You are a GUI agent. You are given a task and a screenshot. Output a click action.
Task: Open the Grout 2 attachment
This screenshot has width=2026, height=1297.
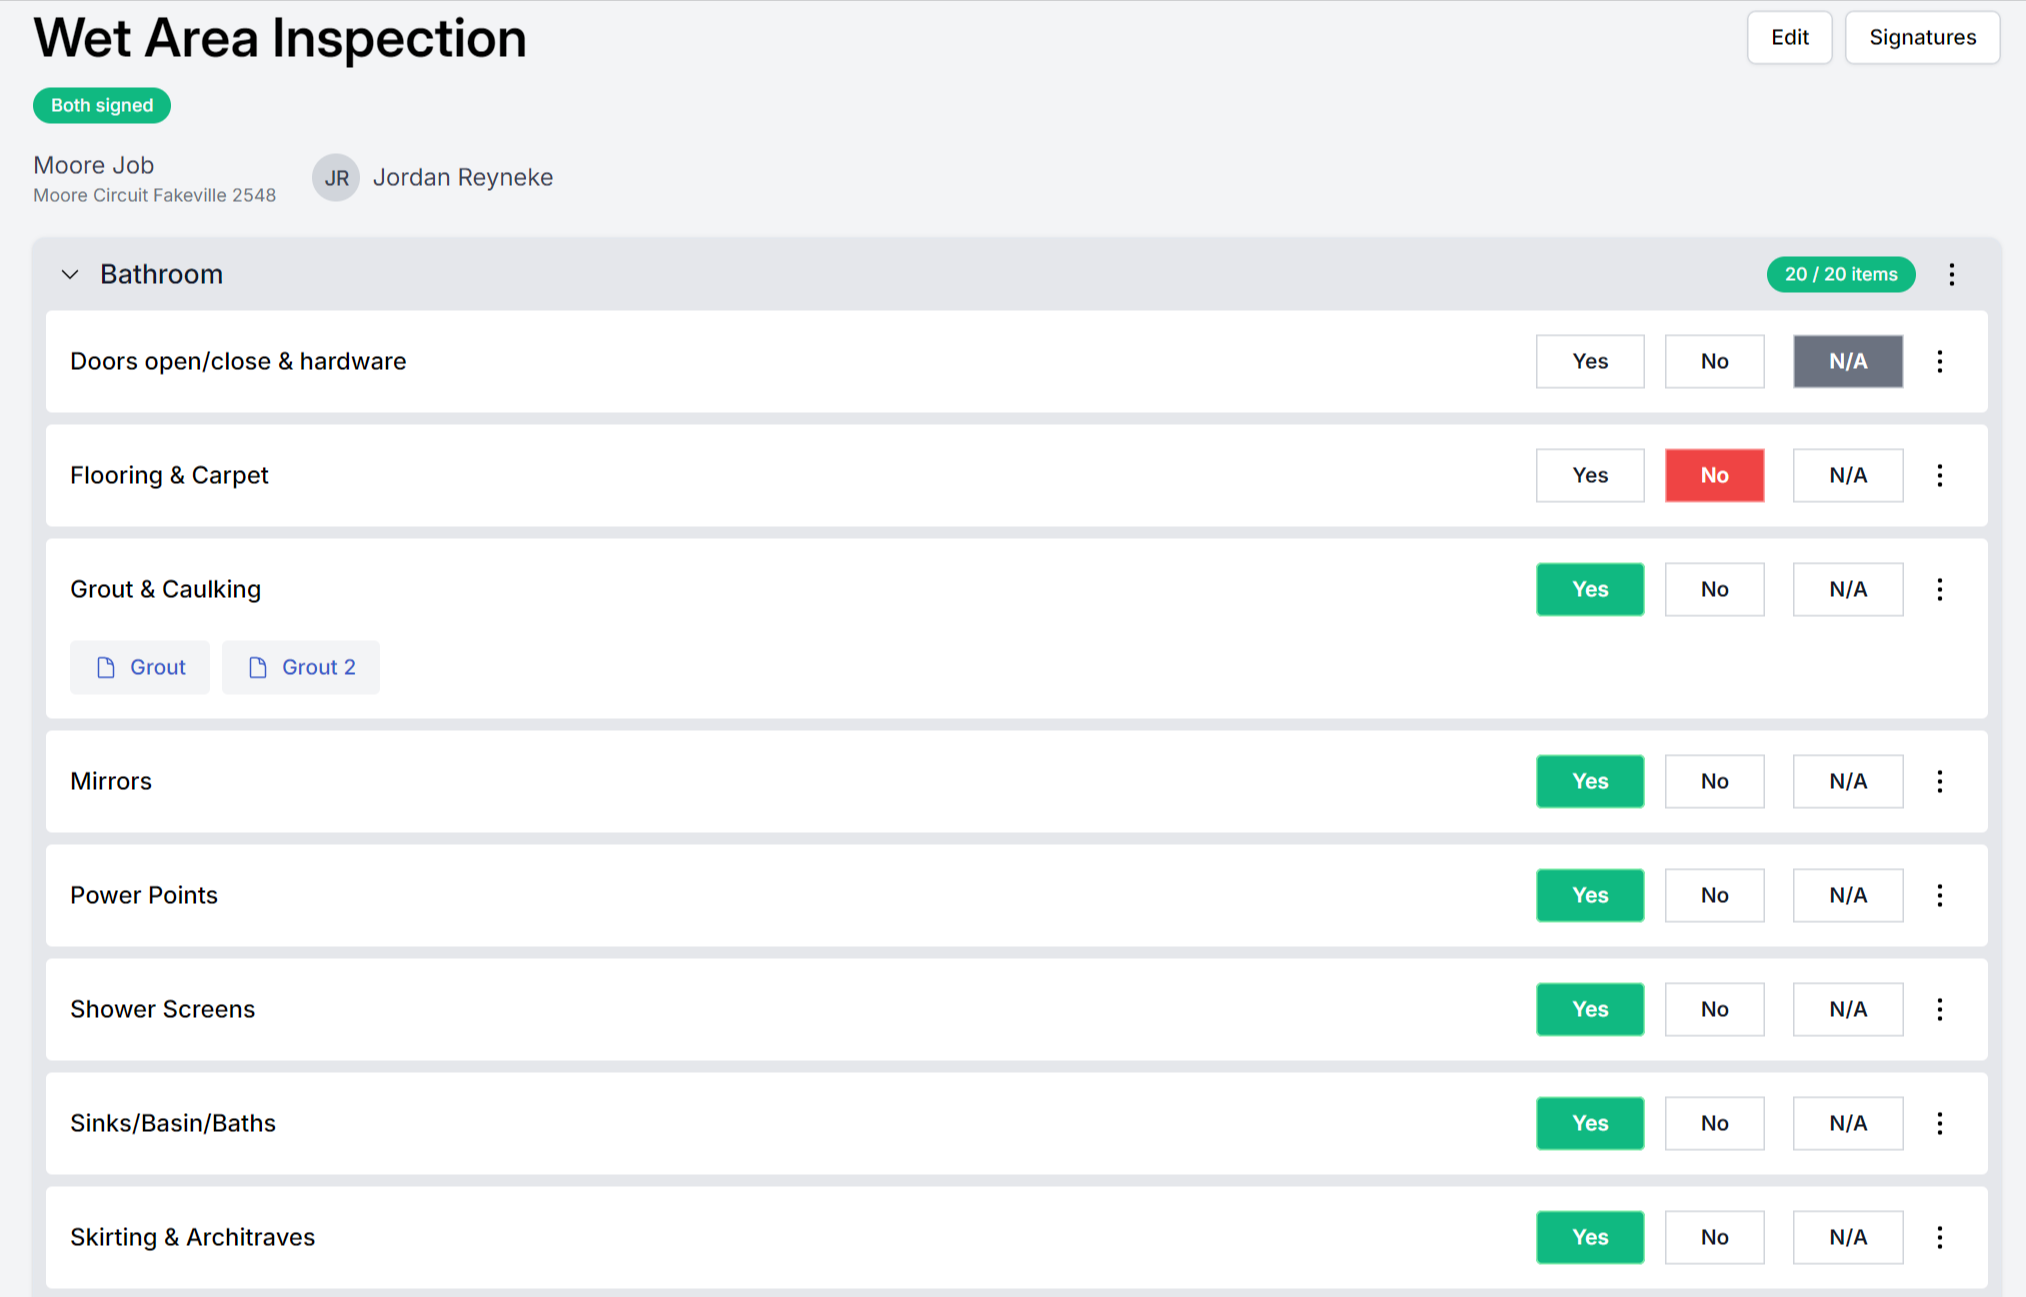click(301, 667)
